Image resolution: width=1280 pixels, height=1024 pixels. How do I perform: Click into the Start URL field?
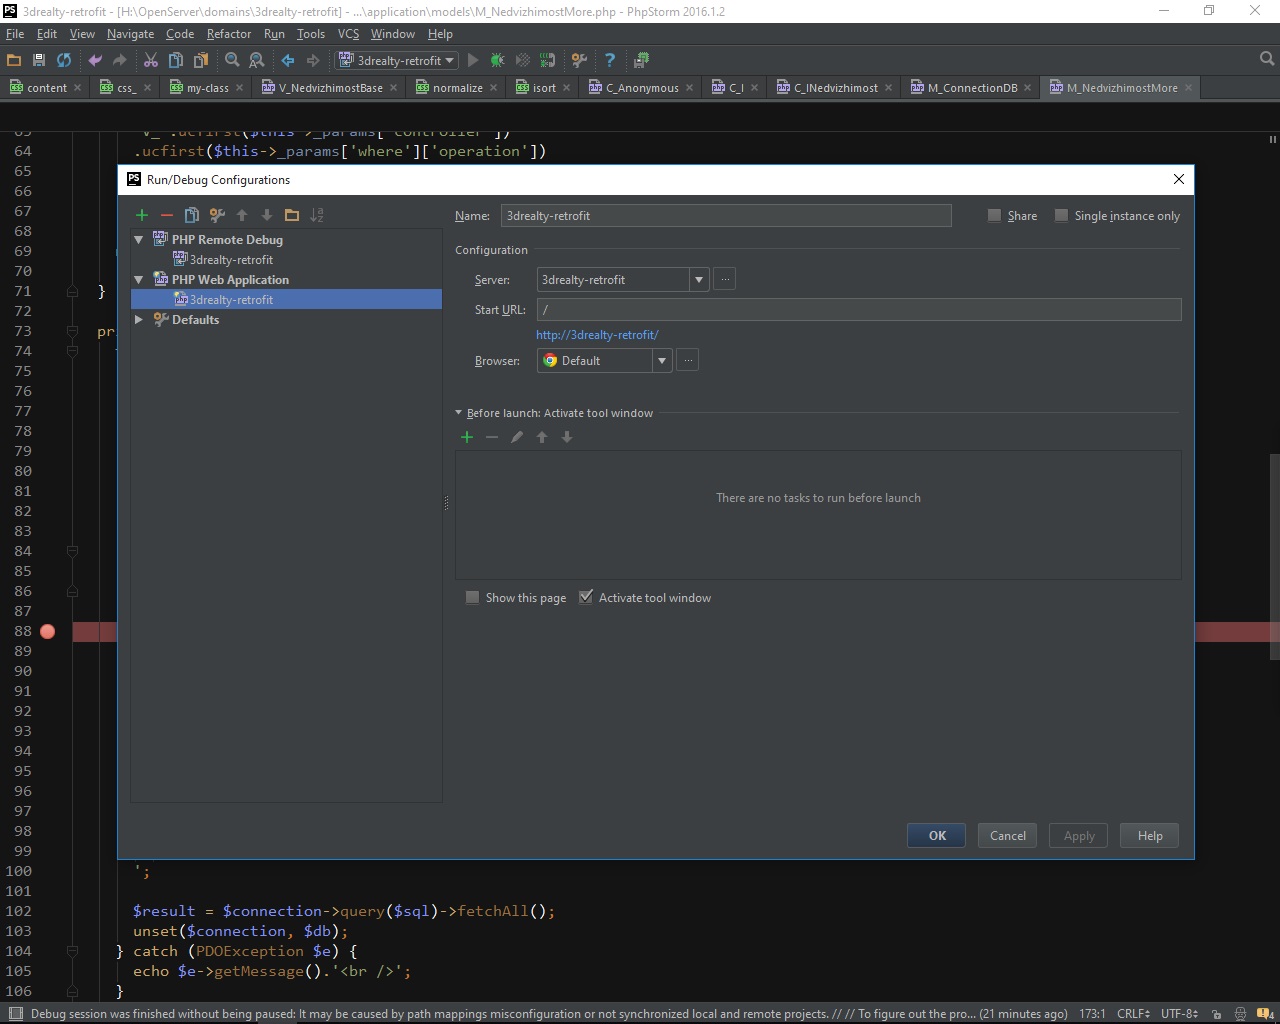click(x=858, y=310)
